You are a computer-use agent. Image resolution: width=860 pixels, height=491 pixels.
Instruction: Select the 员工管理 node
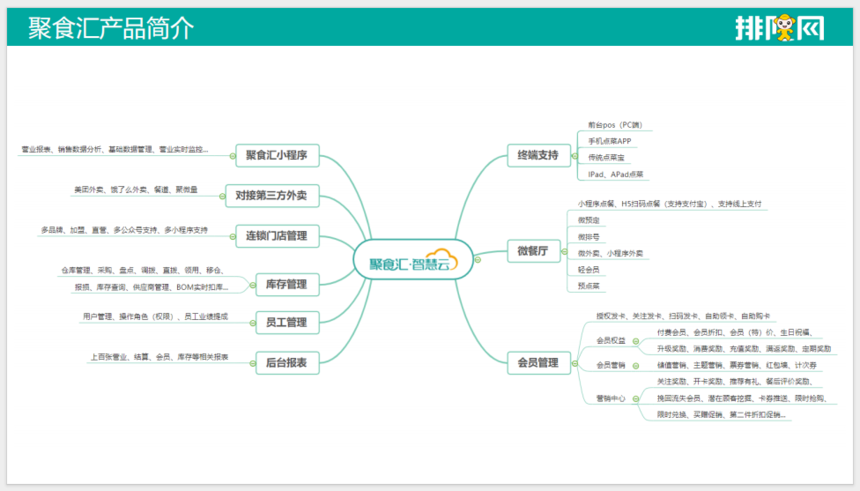coord(287,323)
